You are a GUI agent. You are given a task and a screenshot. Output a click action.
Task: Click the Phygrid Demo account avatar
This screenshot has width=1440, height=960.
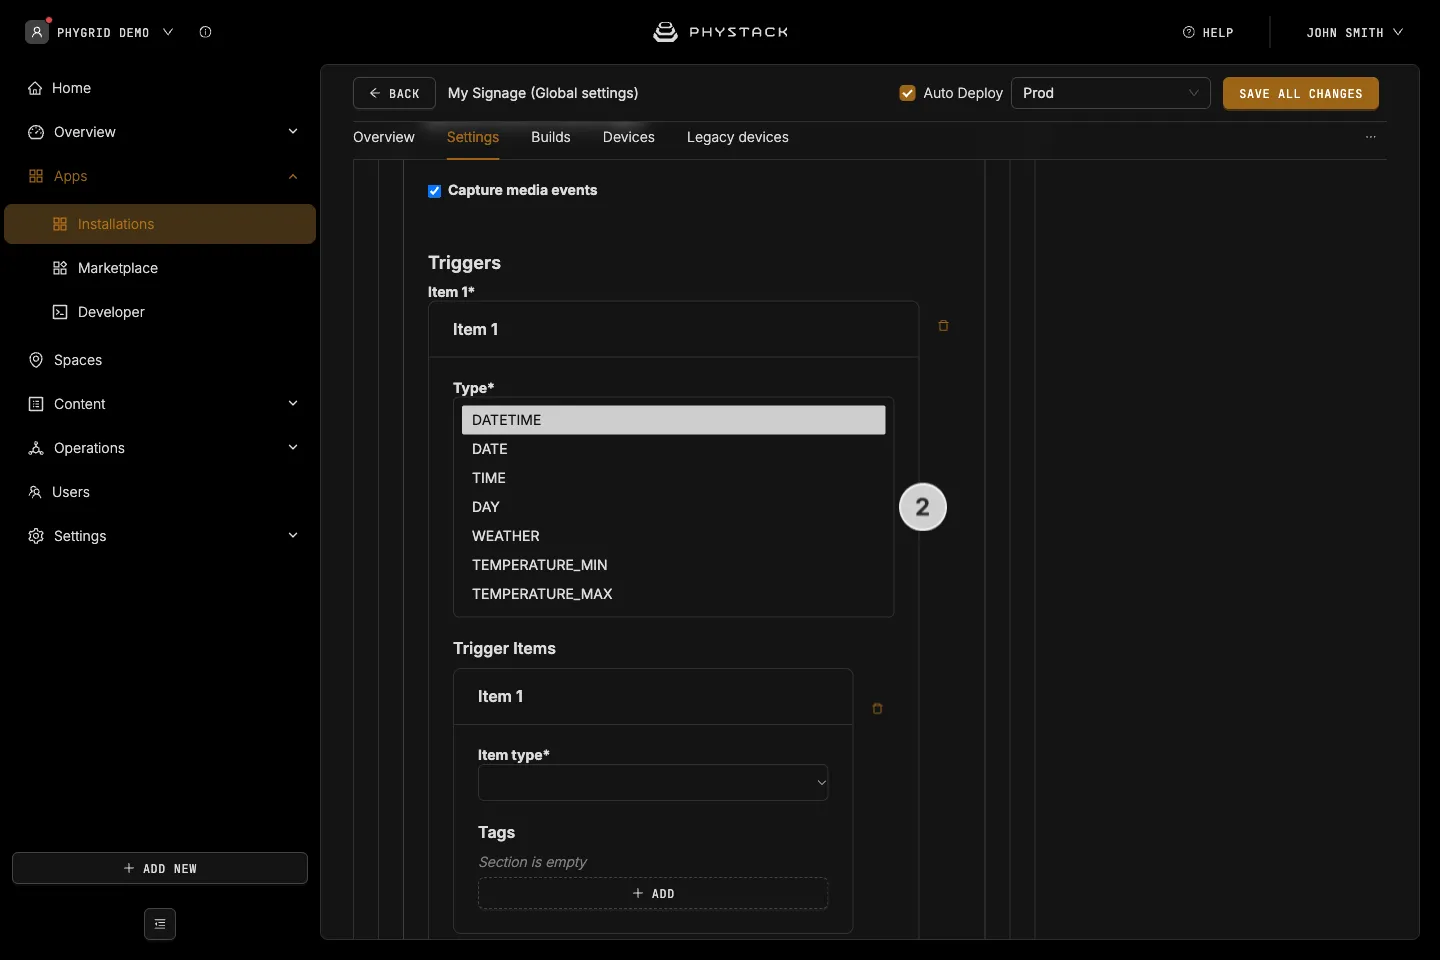tap(37, 32)
